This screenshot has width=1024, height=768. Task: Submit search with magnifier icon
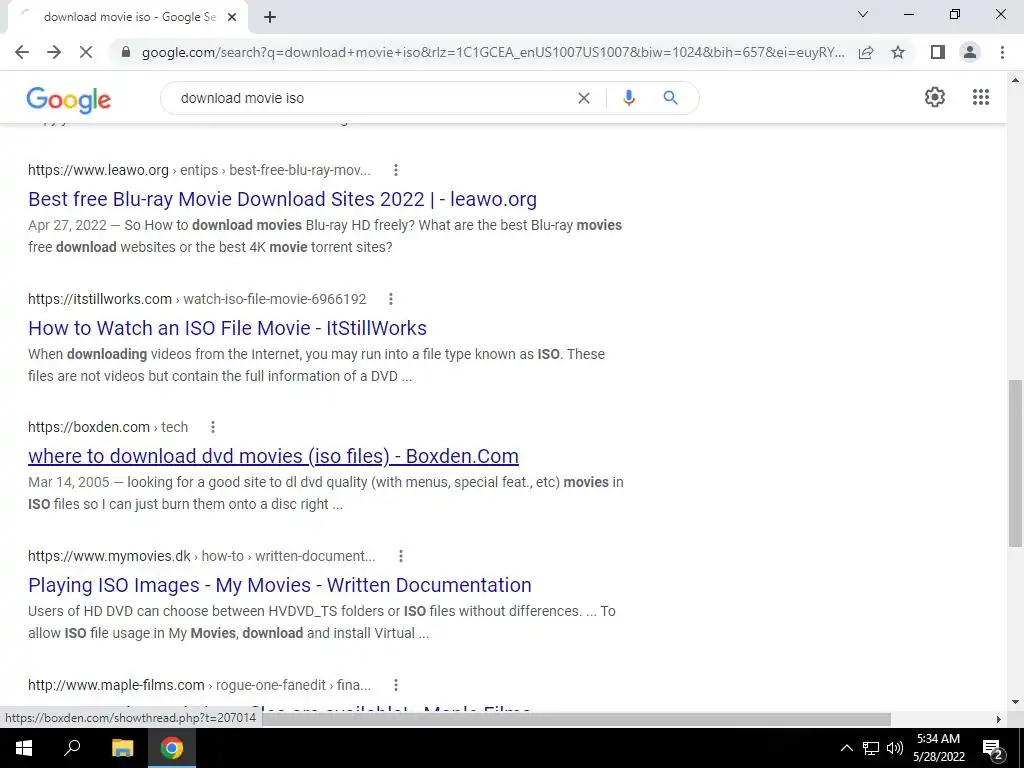[x=670, y=98]
